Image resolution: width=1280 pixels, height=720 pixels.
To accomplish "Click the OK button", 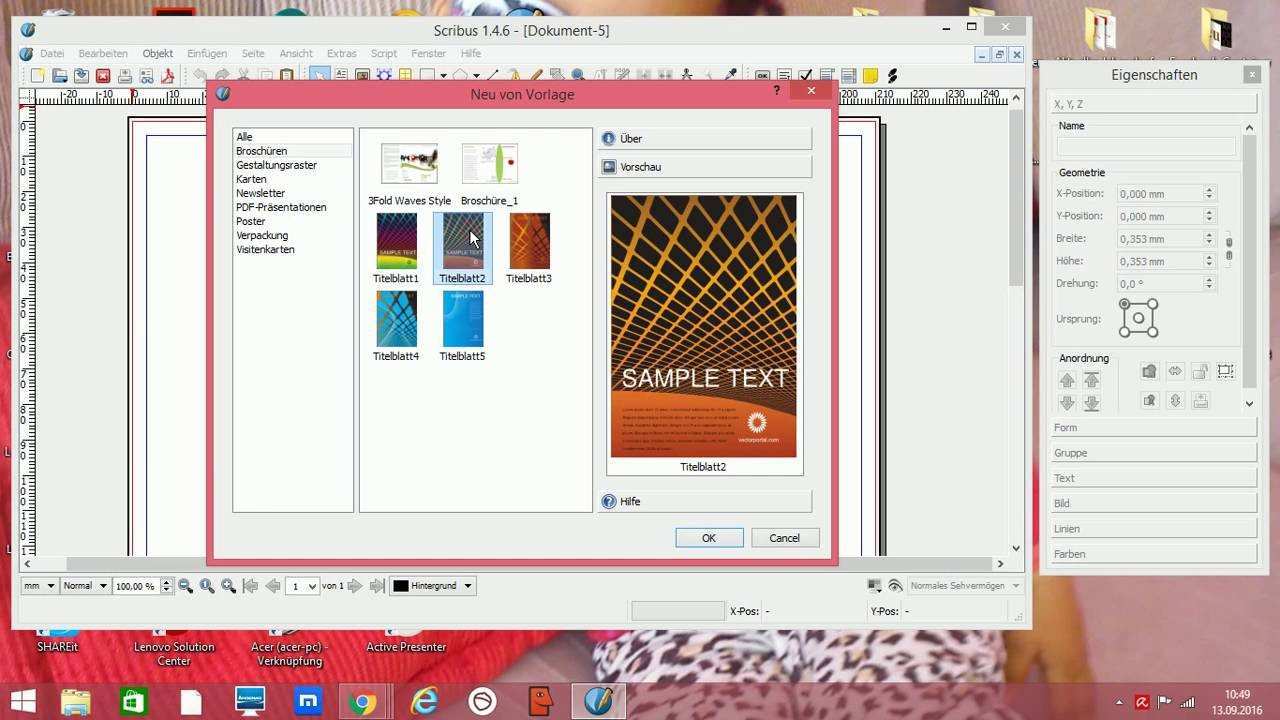I will click(708, 538).
